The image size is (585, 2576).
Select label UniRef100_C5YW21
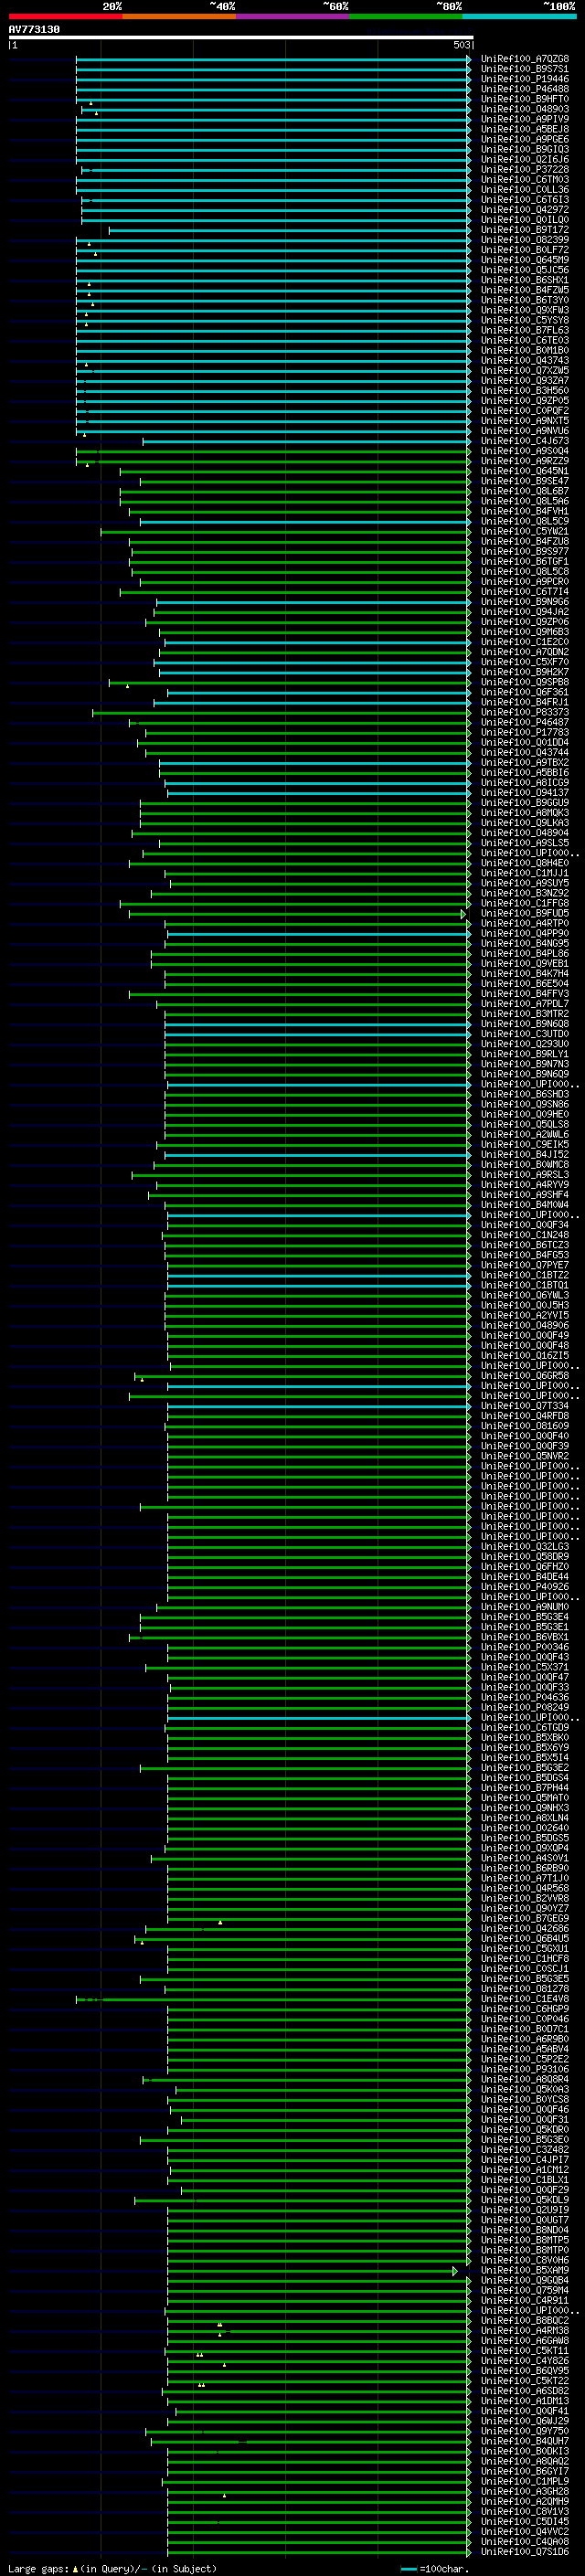click(x=524, y=532)
